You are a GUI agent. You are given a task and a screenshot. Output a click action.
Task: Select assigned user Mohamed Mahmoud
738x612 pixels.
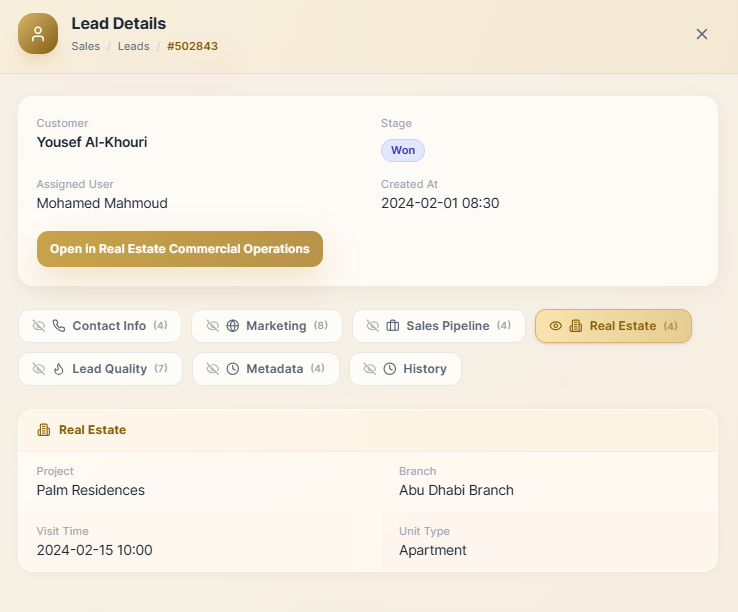(102, 203)
